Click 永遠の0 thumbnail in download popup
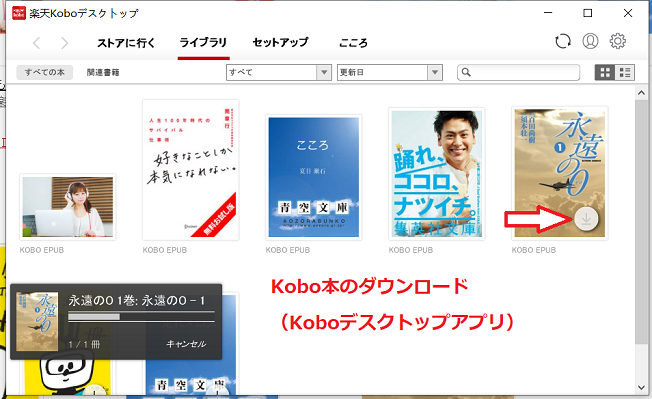The height and width of the screenshot is (399, 652). [x=37, y=322]
